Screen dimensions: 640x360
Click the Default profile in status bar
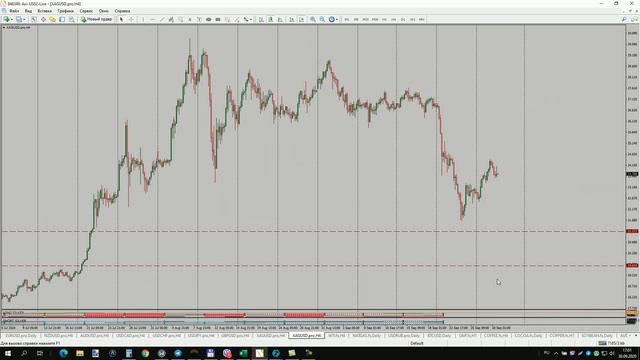pos(417,343)
